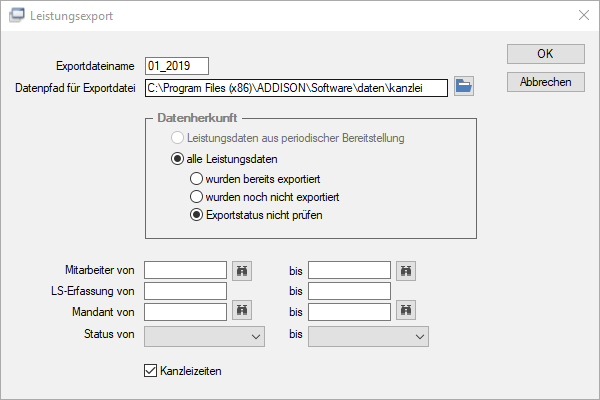Focus the Exportdateiname field
The image size is (600, 400).
point(177,66)
